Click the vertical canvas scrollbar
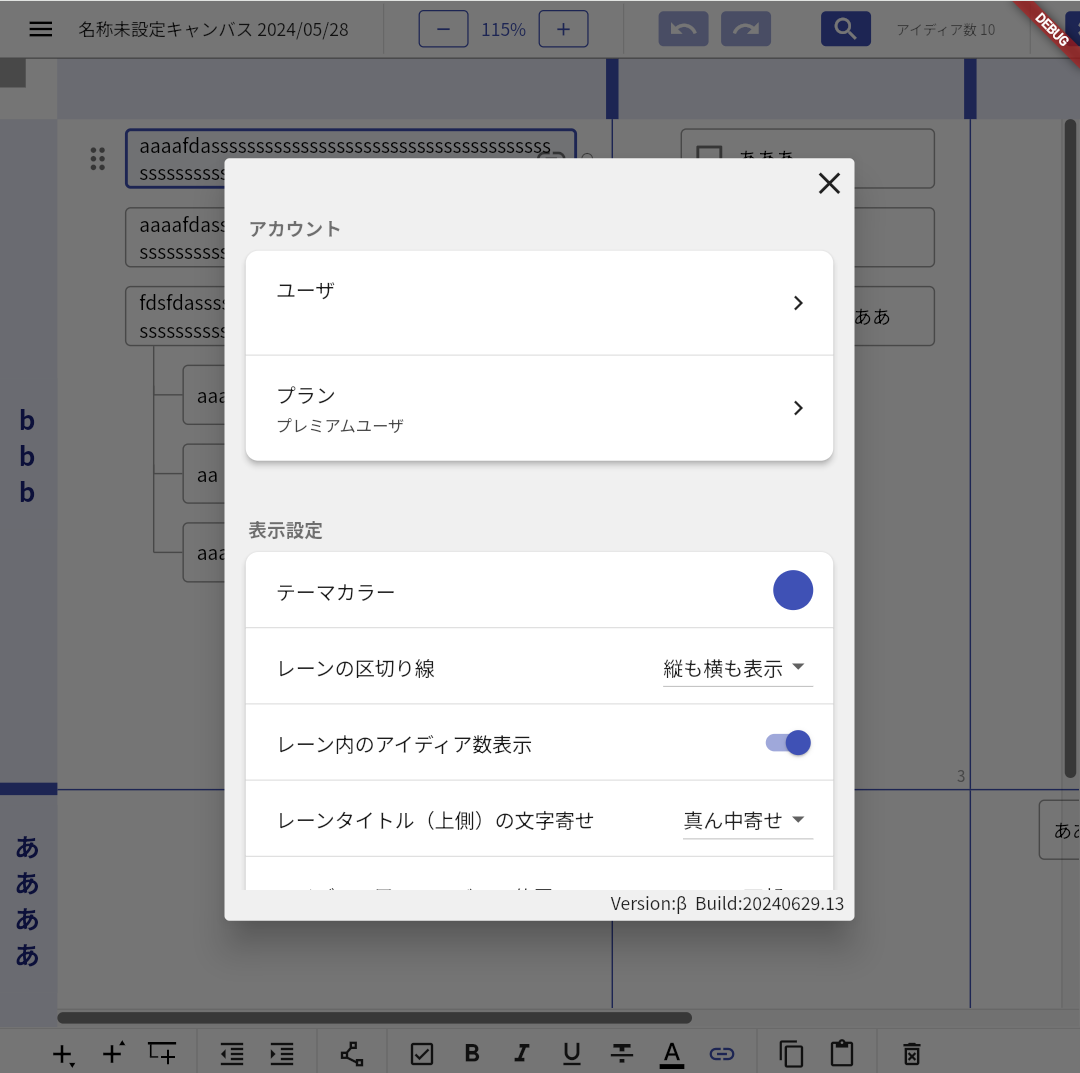 pos(1070,448)
